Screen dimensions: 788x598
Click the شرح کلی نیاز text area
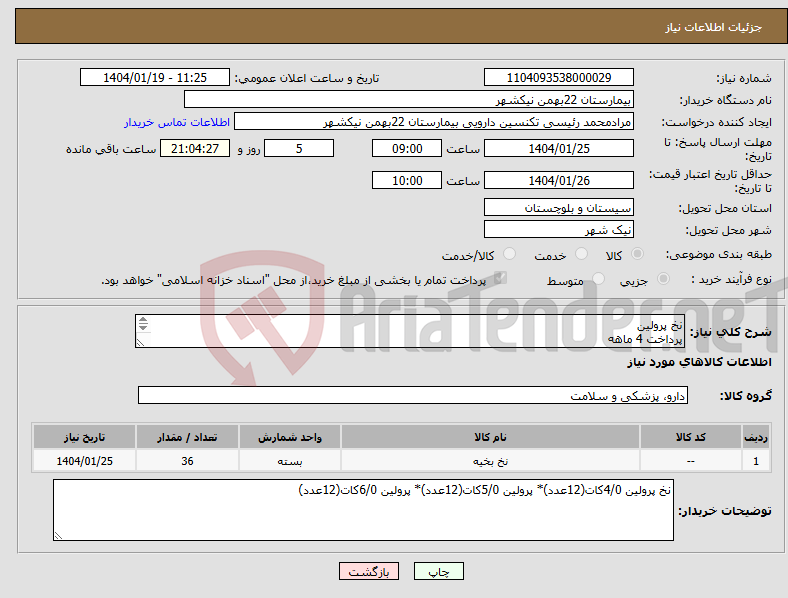(410, 331)
